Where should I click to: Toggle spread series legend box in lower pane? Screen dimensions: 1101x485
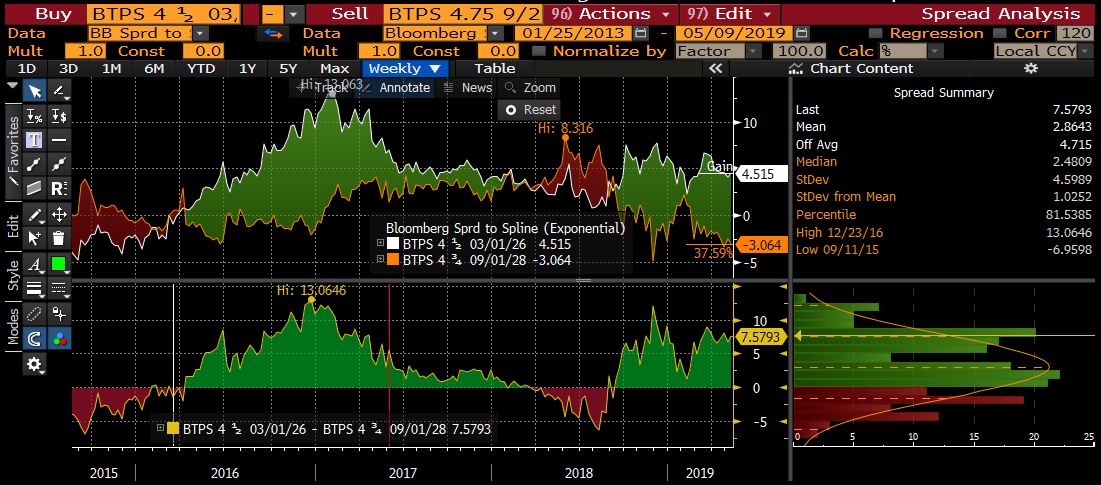[173, 428]
